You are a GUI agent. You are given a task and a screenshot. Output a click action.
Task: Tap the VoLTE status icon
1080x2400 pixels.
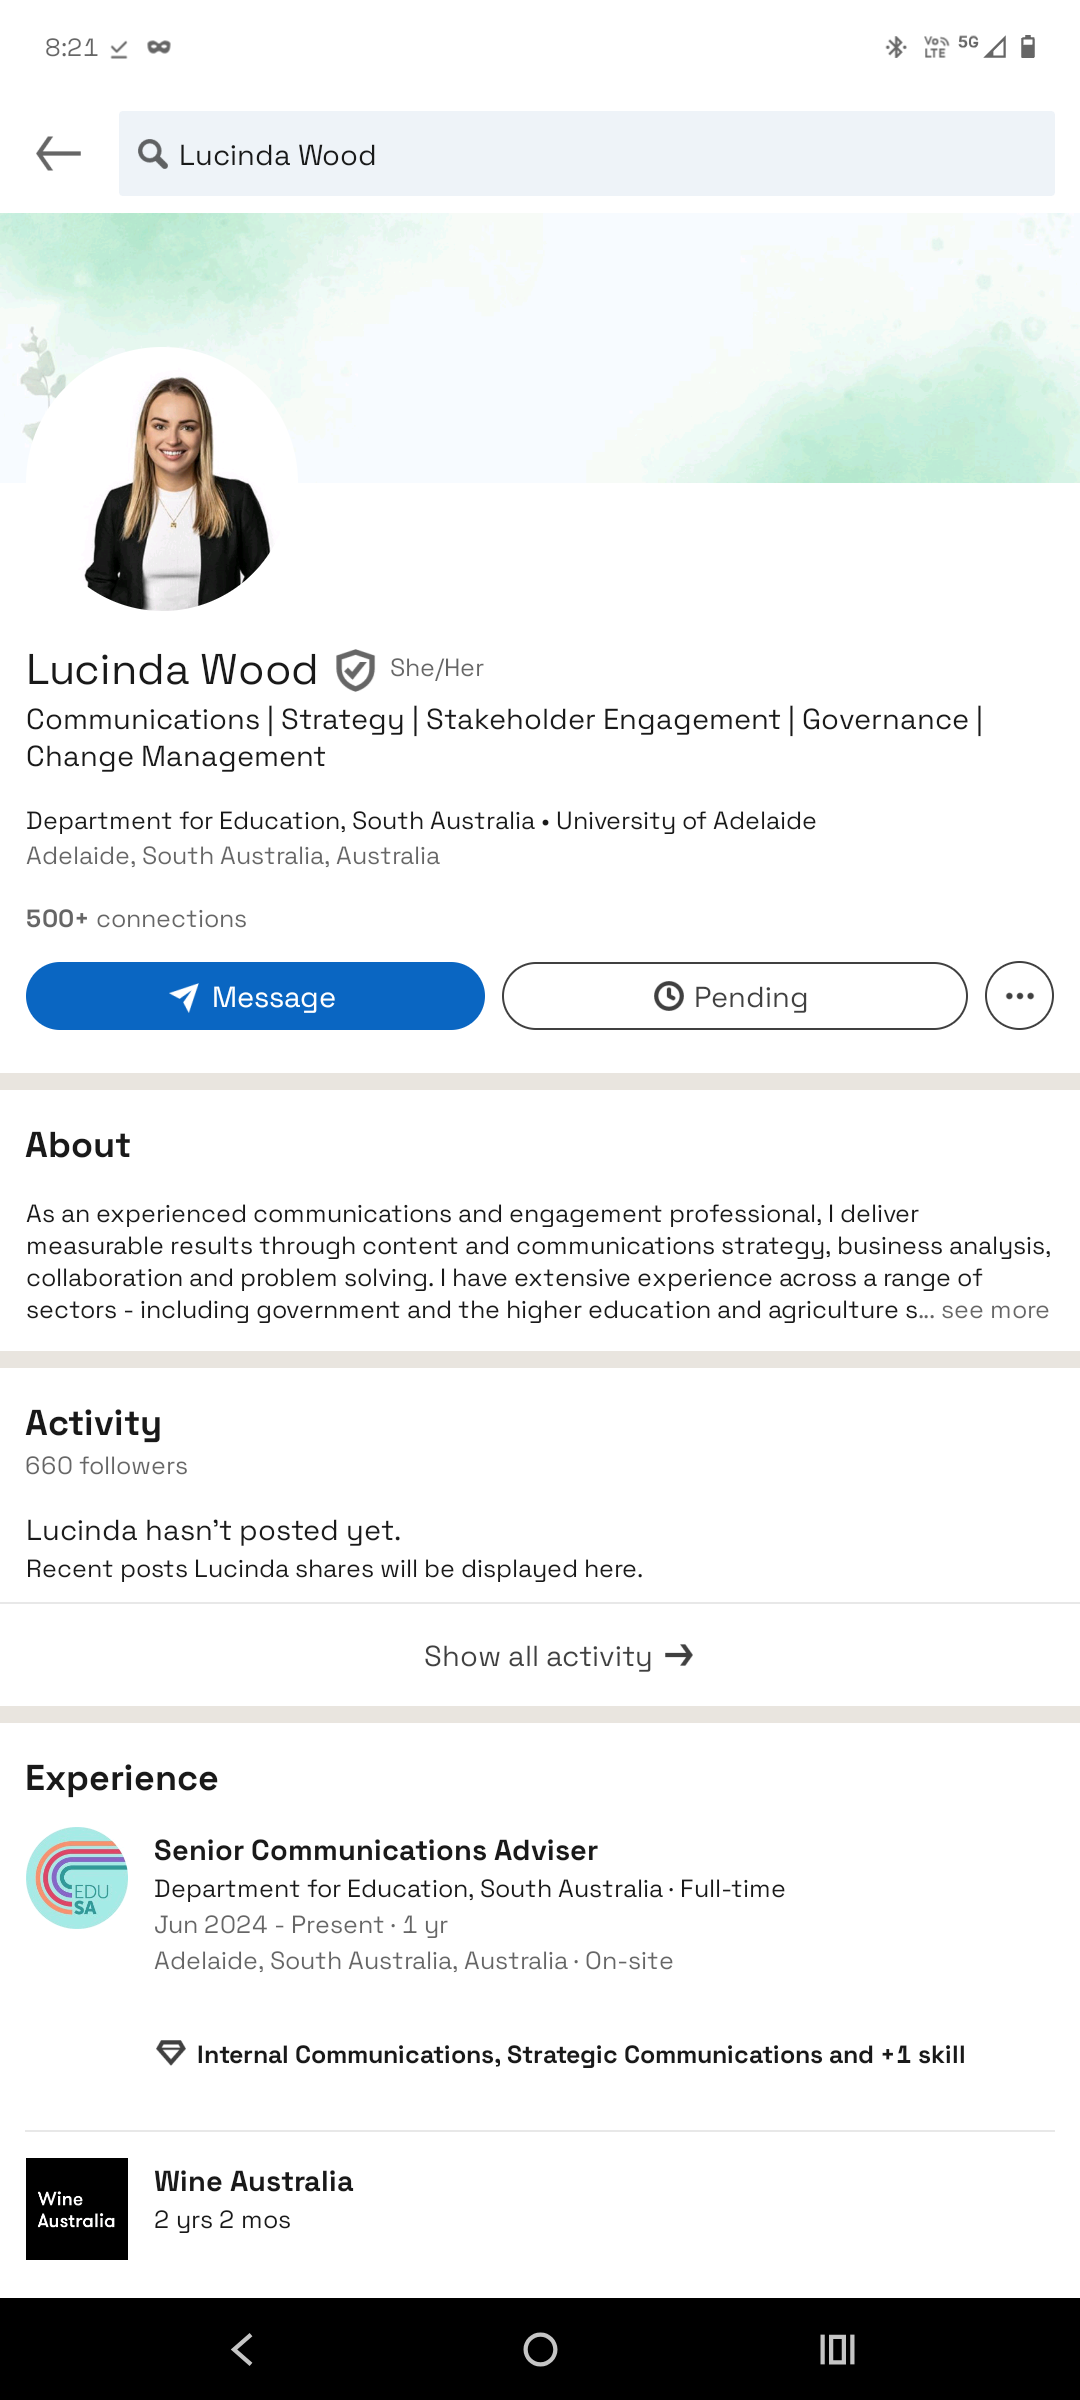[936, 47]
